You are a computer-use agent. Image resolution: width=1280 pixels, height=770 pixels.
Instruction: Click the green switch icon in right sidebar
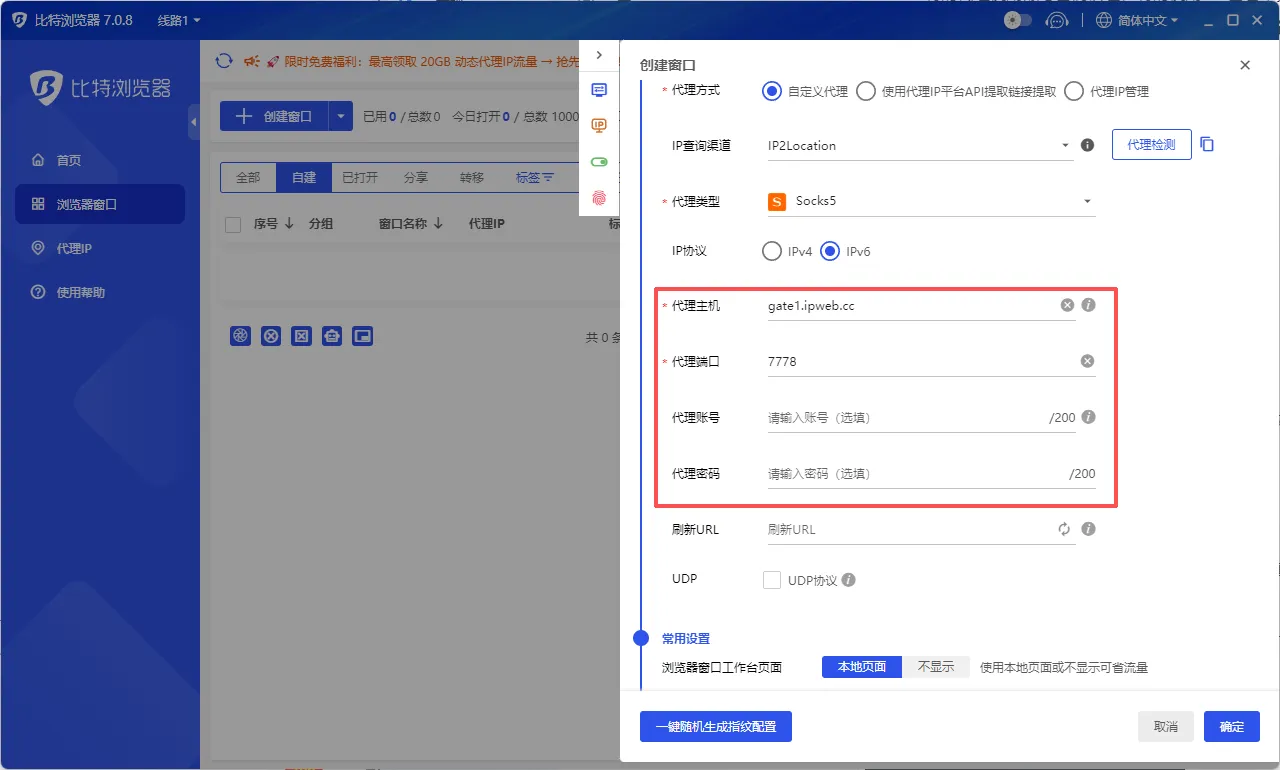click(x=599, y=161)
